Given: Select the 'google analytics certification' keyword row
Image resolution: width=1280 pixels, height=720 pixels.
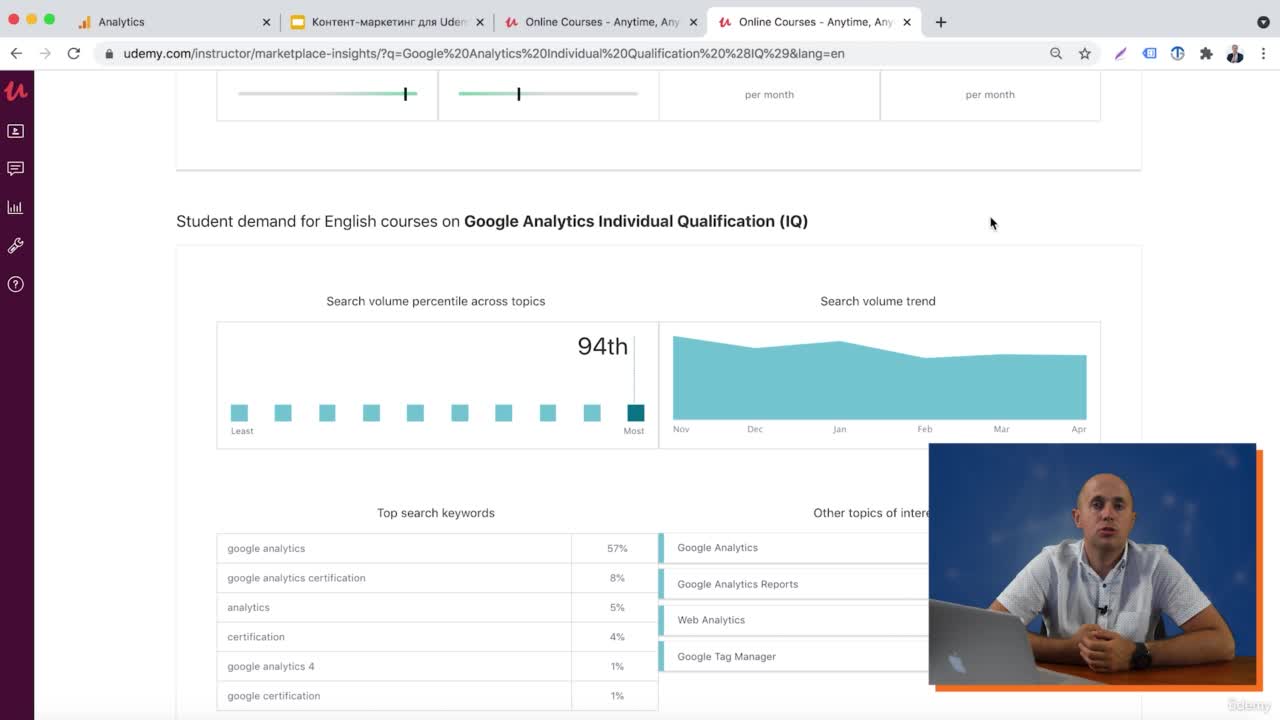Looking at the screenshot, I should [x=437, y=578].
